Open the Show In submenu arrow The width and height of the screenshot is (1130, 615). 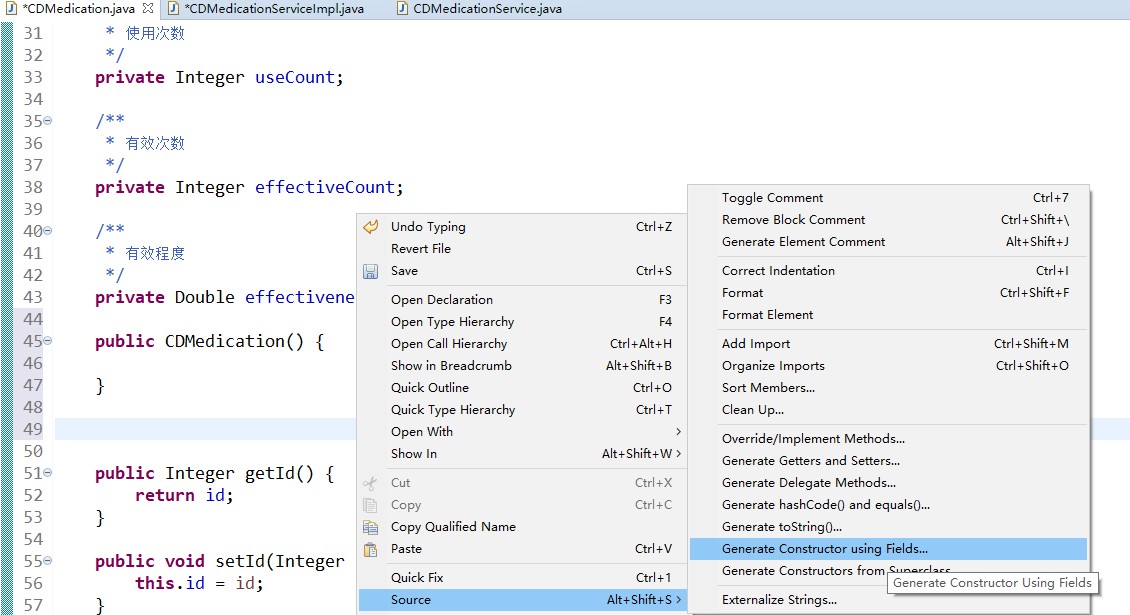pos(679,453)
